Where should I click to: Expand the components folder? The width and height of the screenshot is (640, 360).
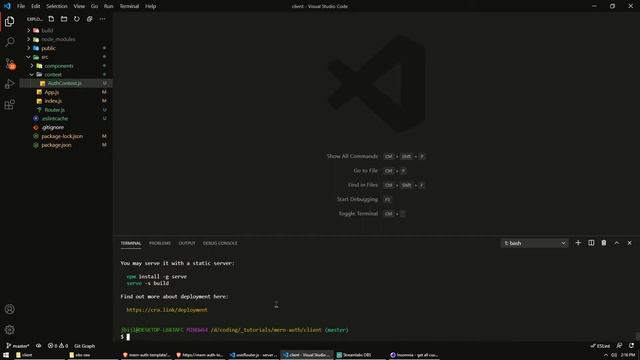(x=59, y=66)
